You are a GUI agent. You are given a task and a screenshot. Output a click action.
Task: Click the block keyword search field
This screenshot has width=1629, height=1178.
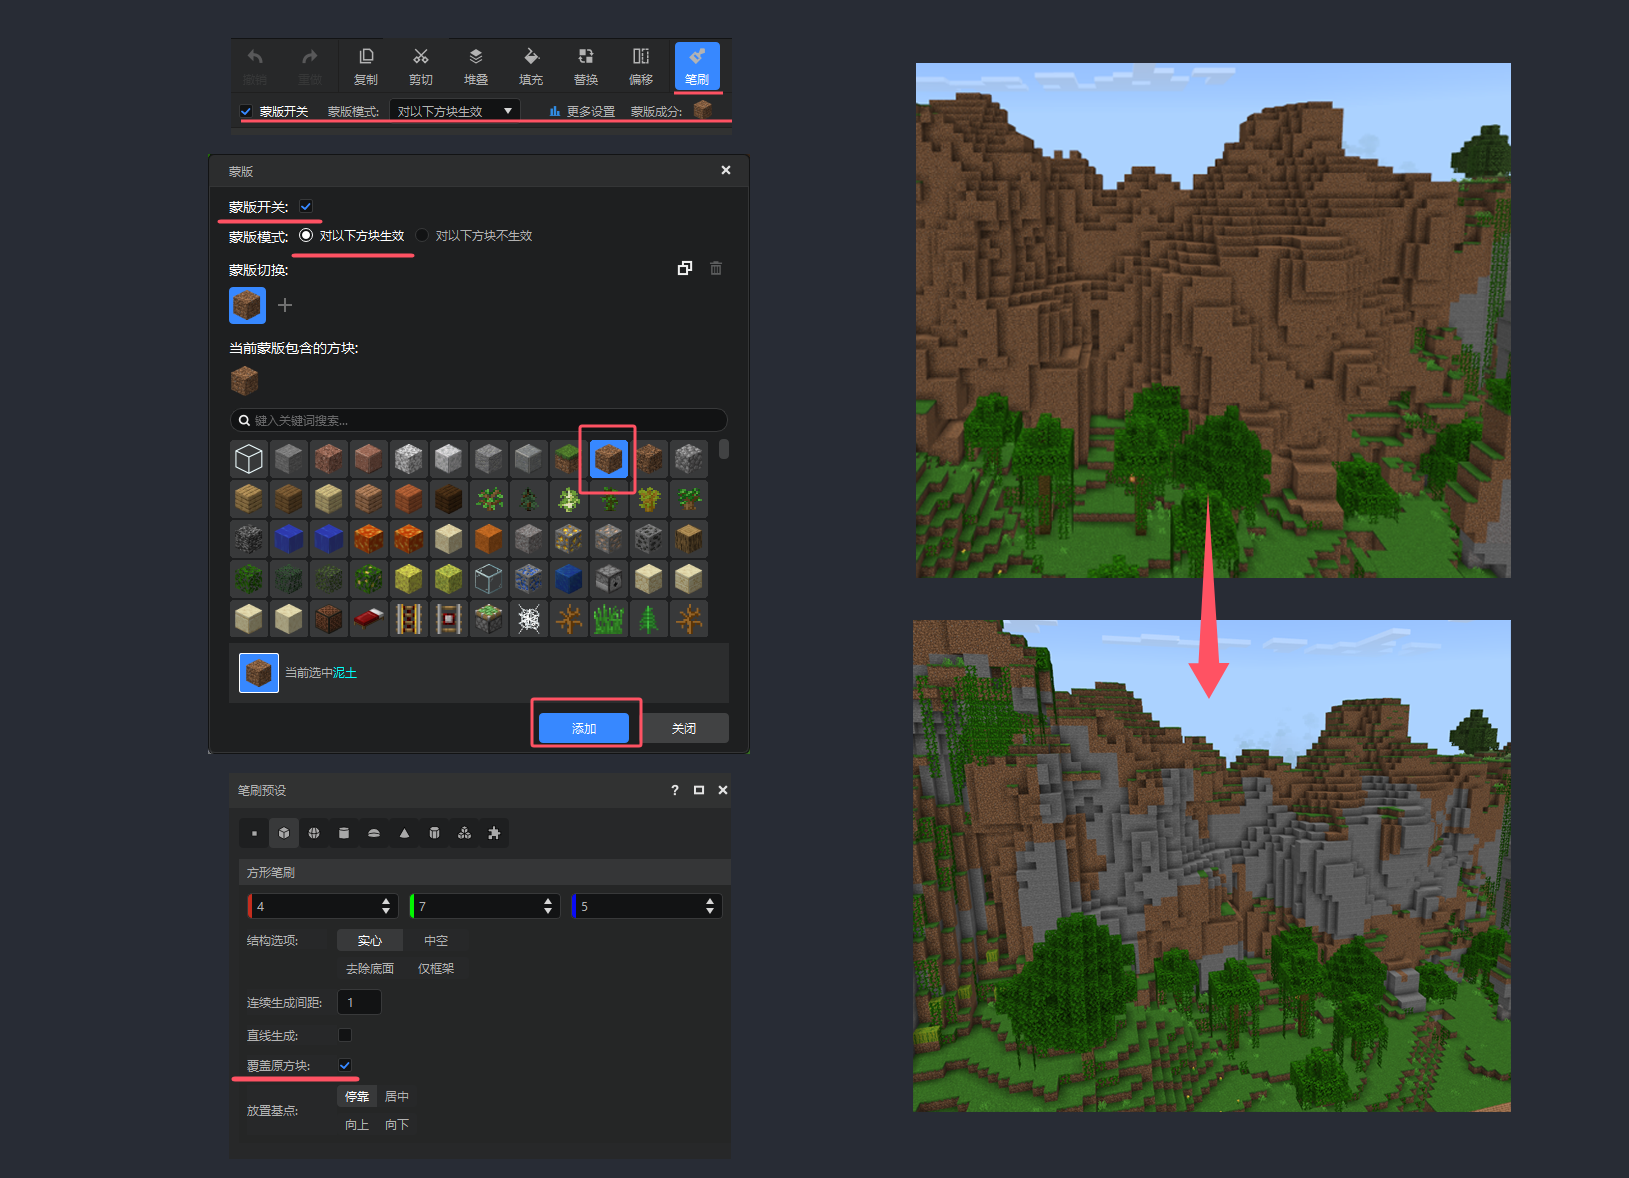pyautogui.click(x=480, y=420)
